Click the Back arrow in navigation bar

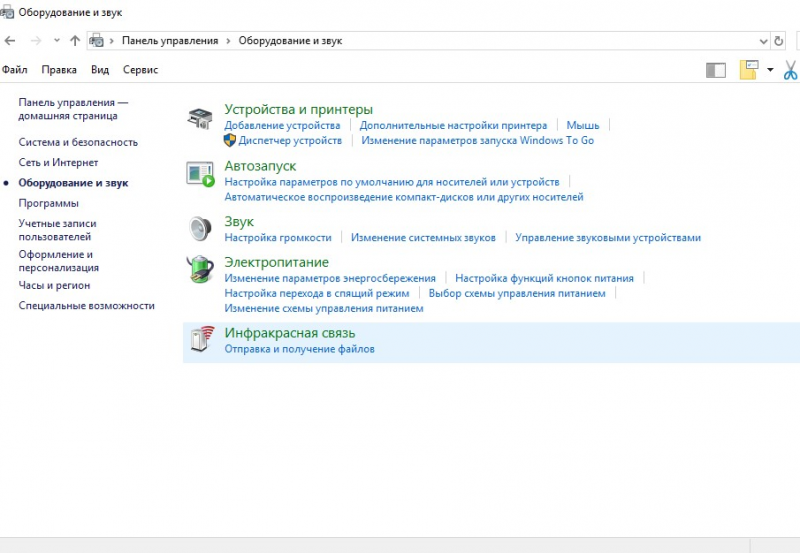10,41
